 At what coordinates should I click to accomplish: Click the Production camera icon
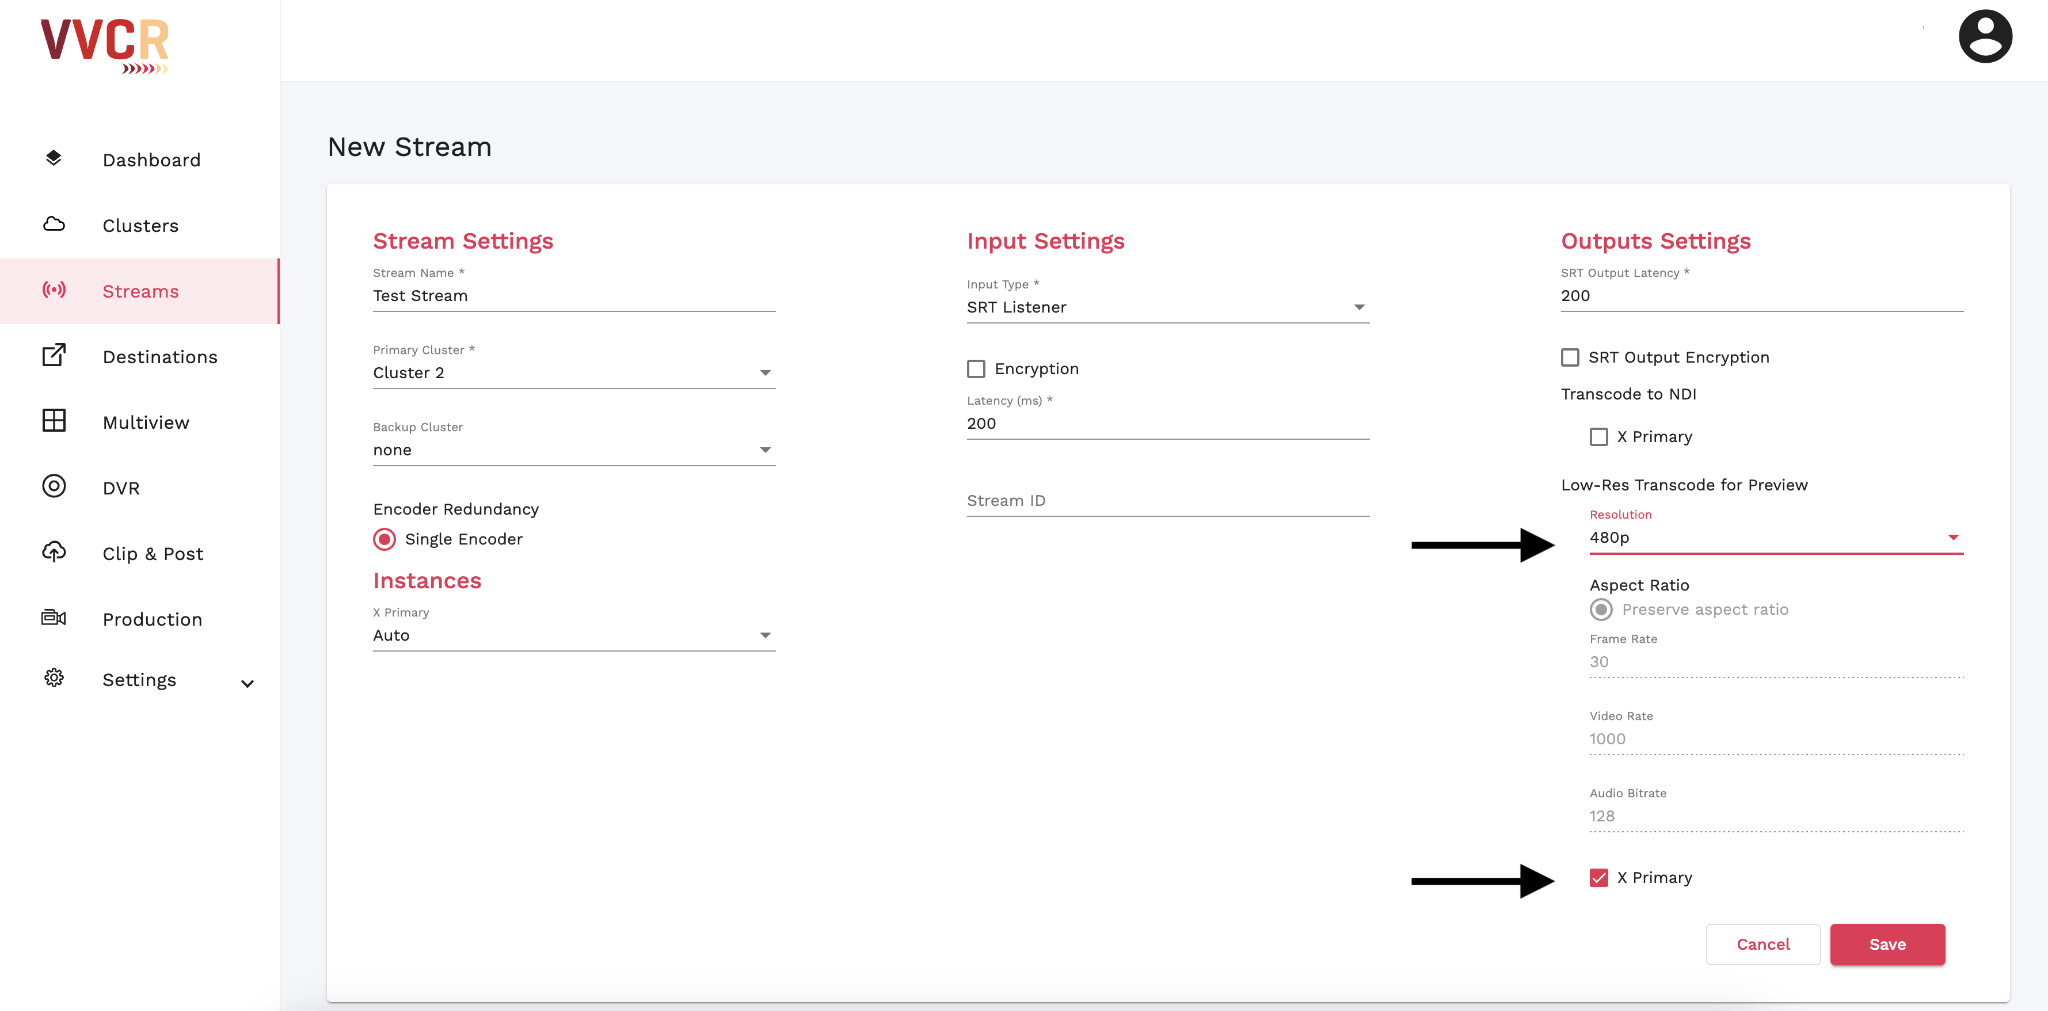[54, 618]
